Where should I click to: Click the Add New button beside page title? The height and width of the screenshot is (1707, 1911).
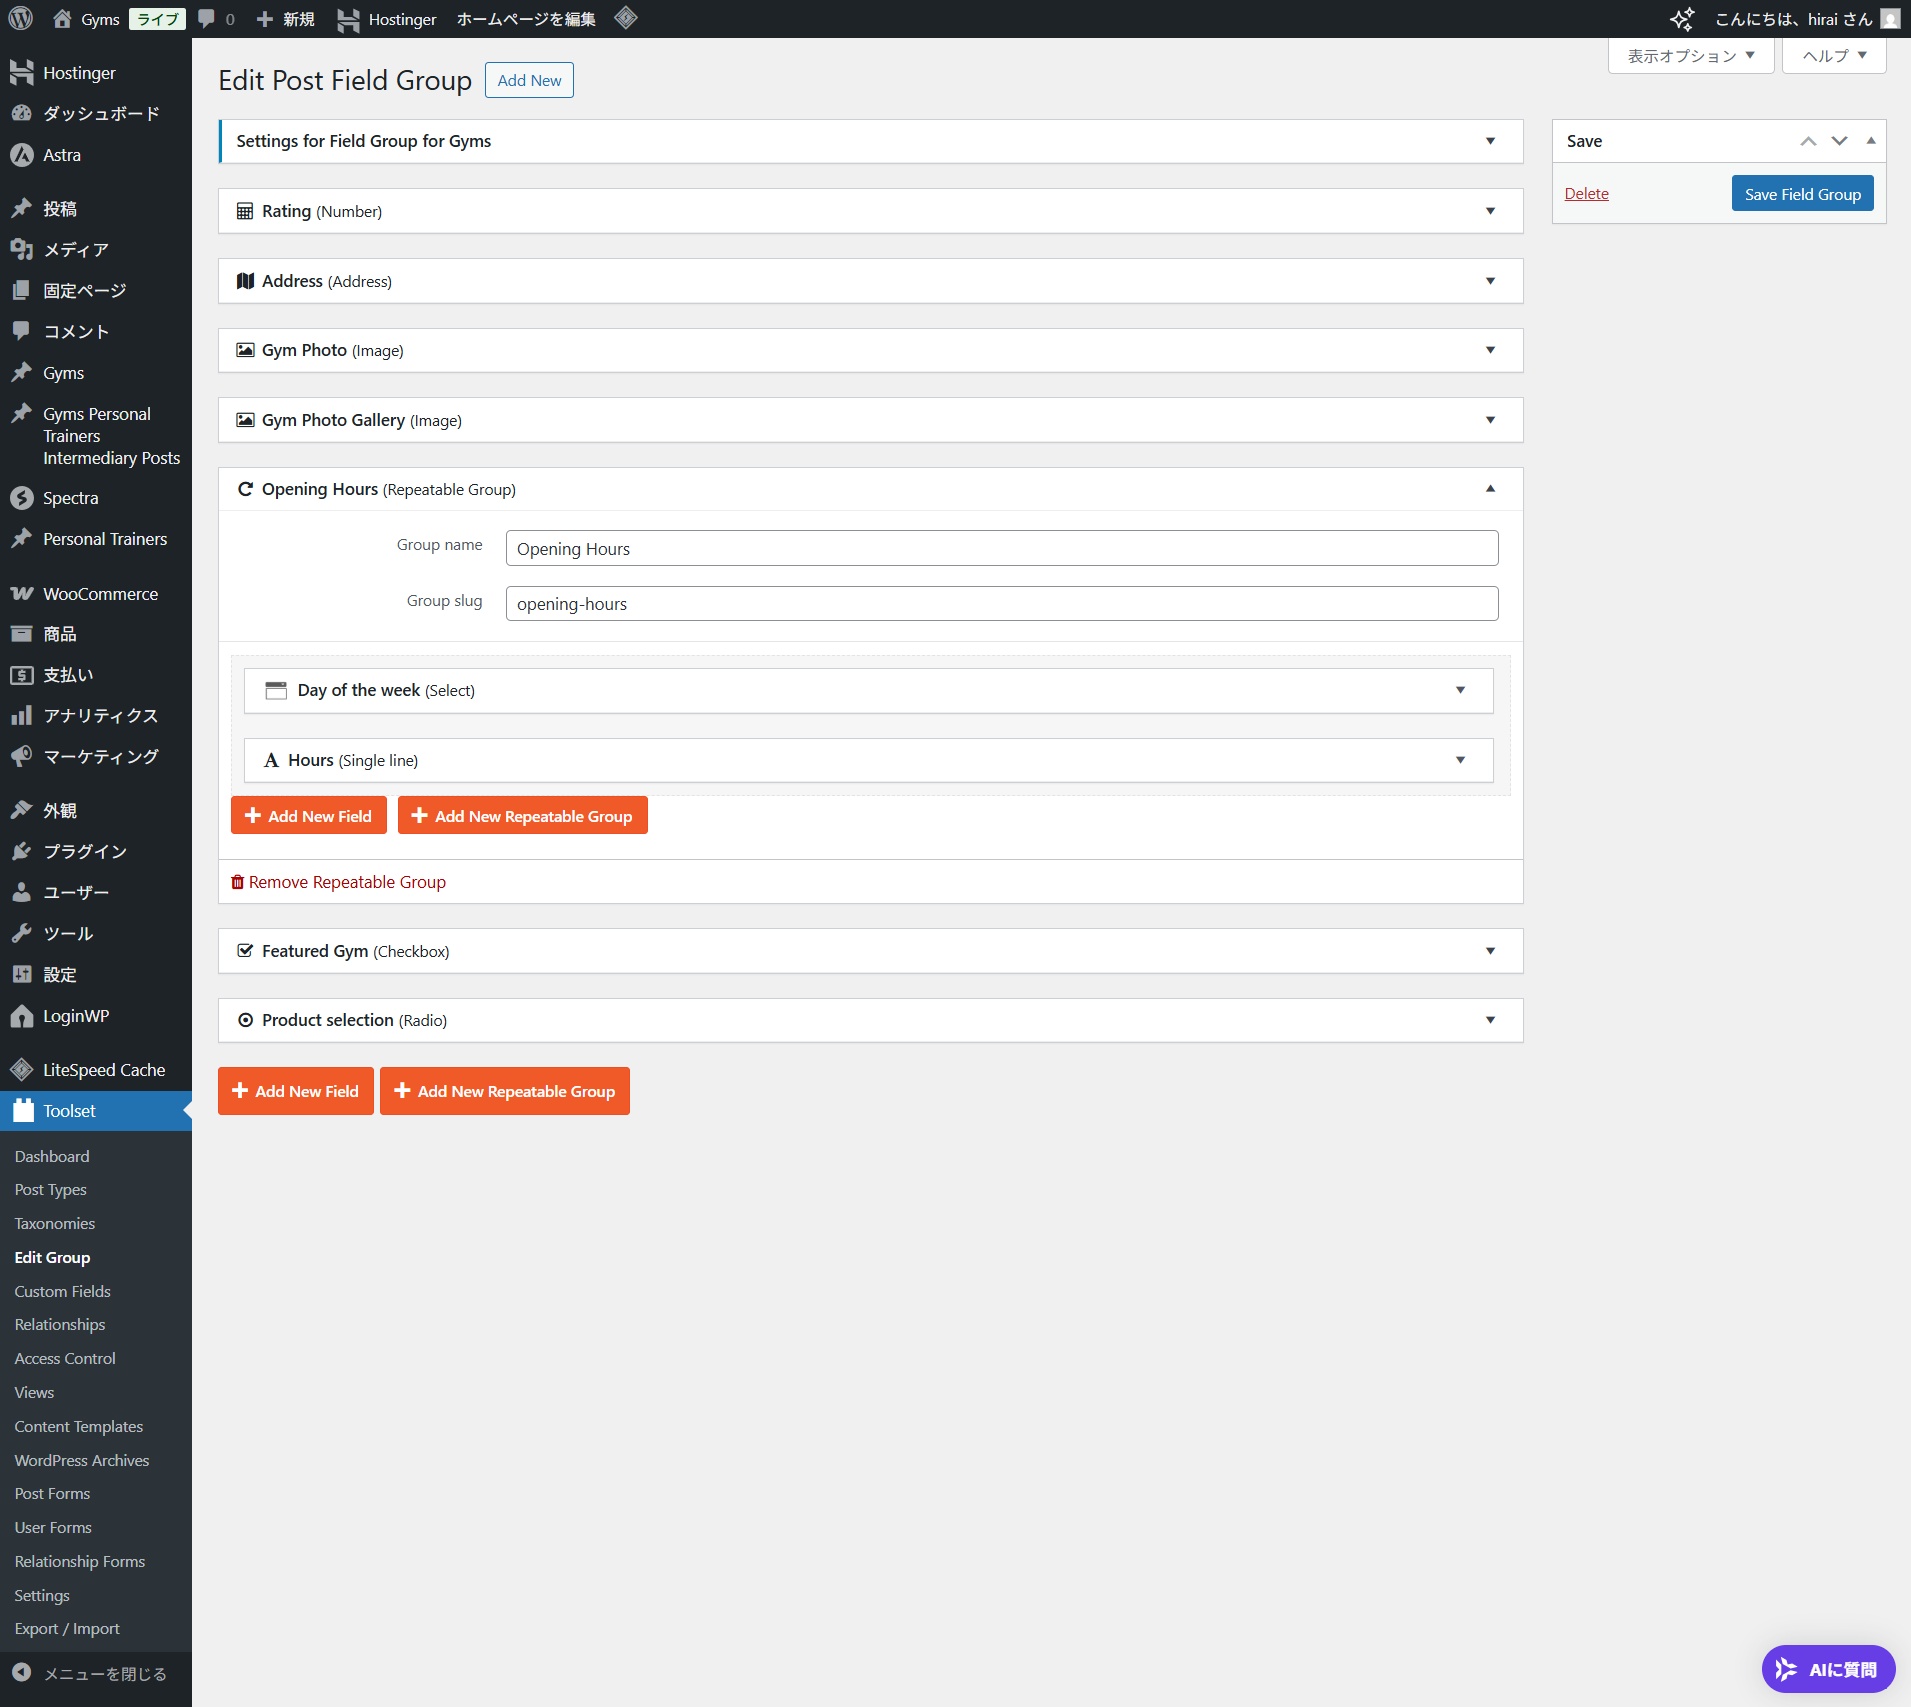coord(529,80)
